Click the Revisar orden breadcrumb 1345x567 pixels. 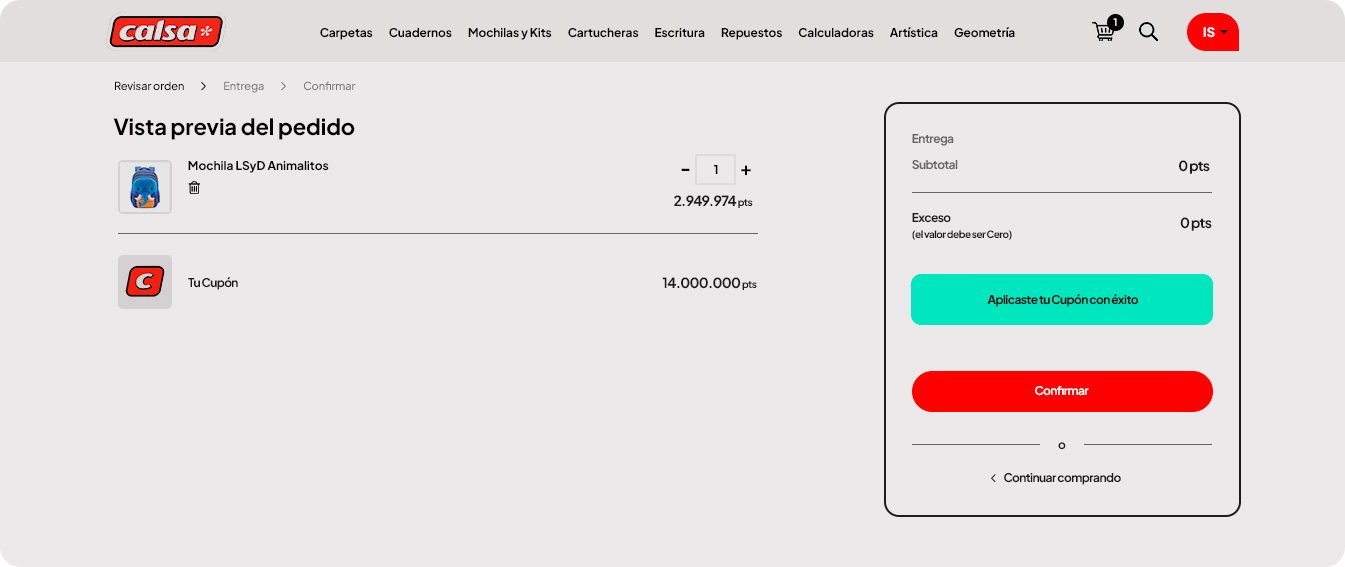149,86
